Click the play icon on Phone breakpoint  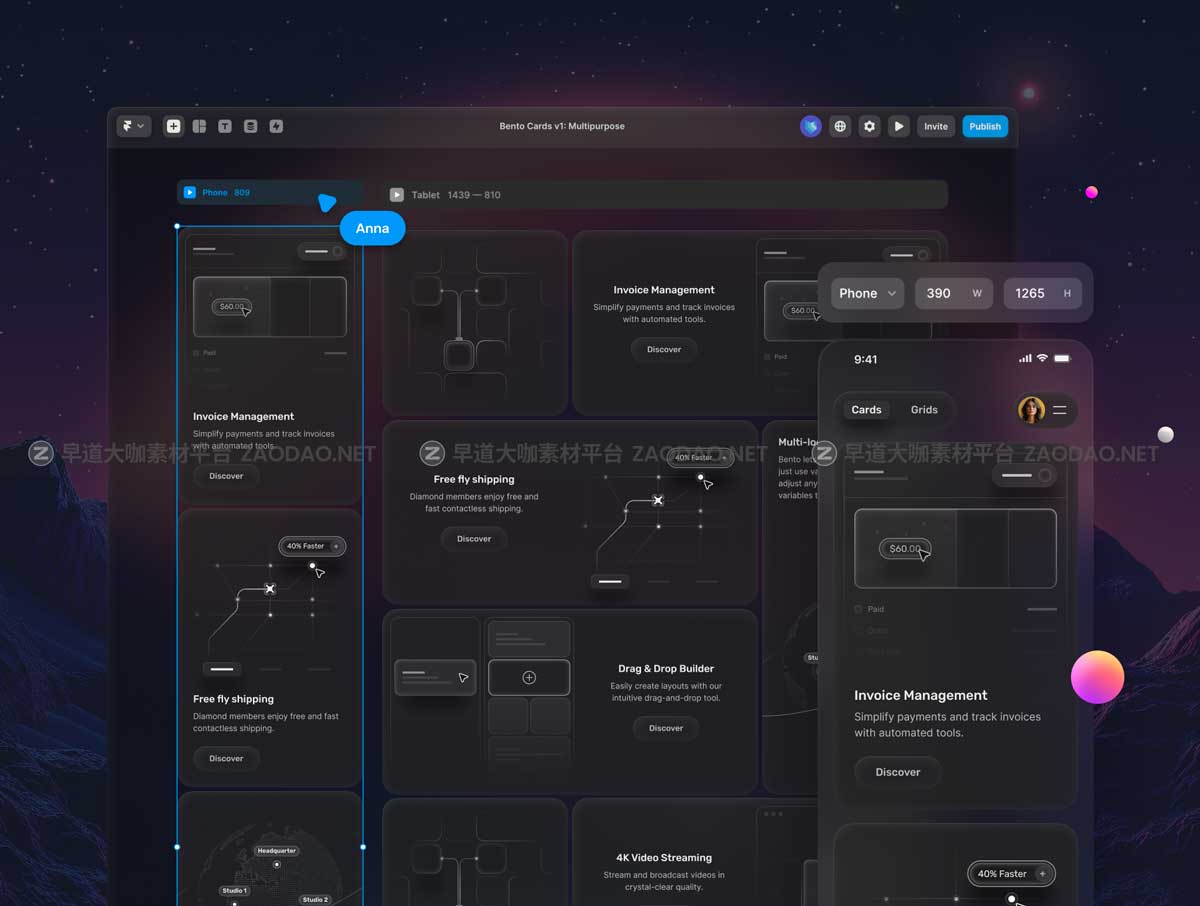coord(189,192)
